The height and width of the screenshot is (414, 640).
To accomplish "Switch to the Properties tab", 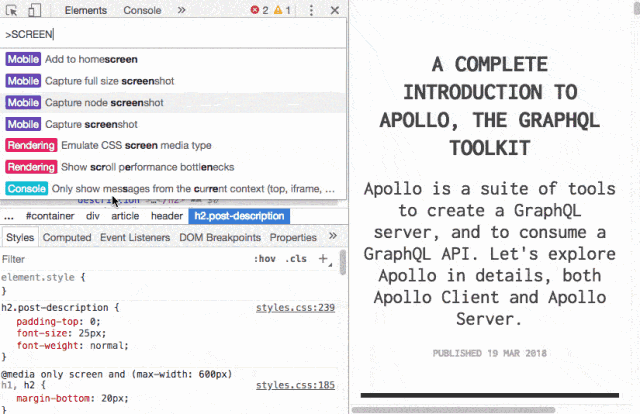I will [293, 238].
